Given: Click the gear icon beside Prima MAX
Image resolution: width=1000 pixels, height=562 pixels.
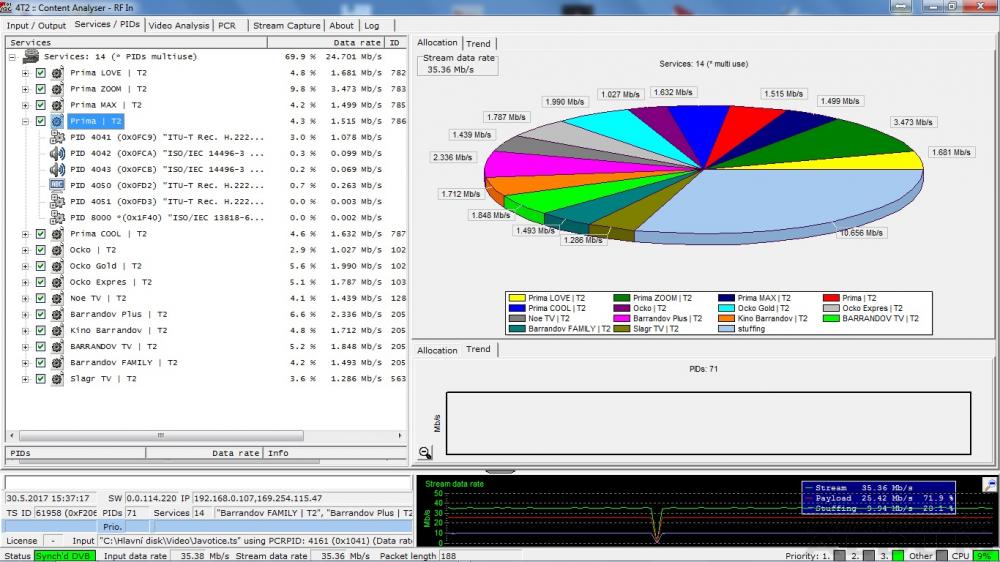Looking at the screenshot, I should coord(57,105).
